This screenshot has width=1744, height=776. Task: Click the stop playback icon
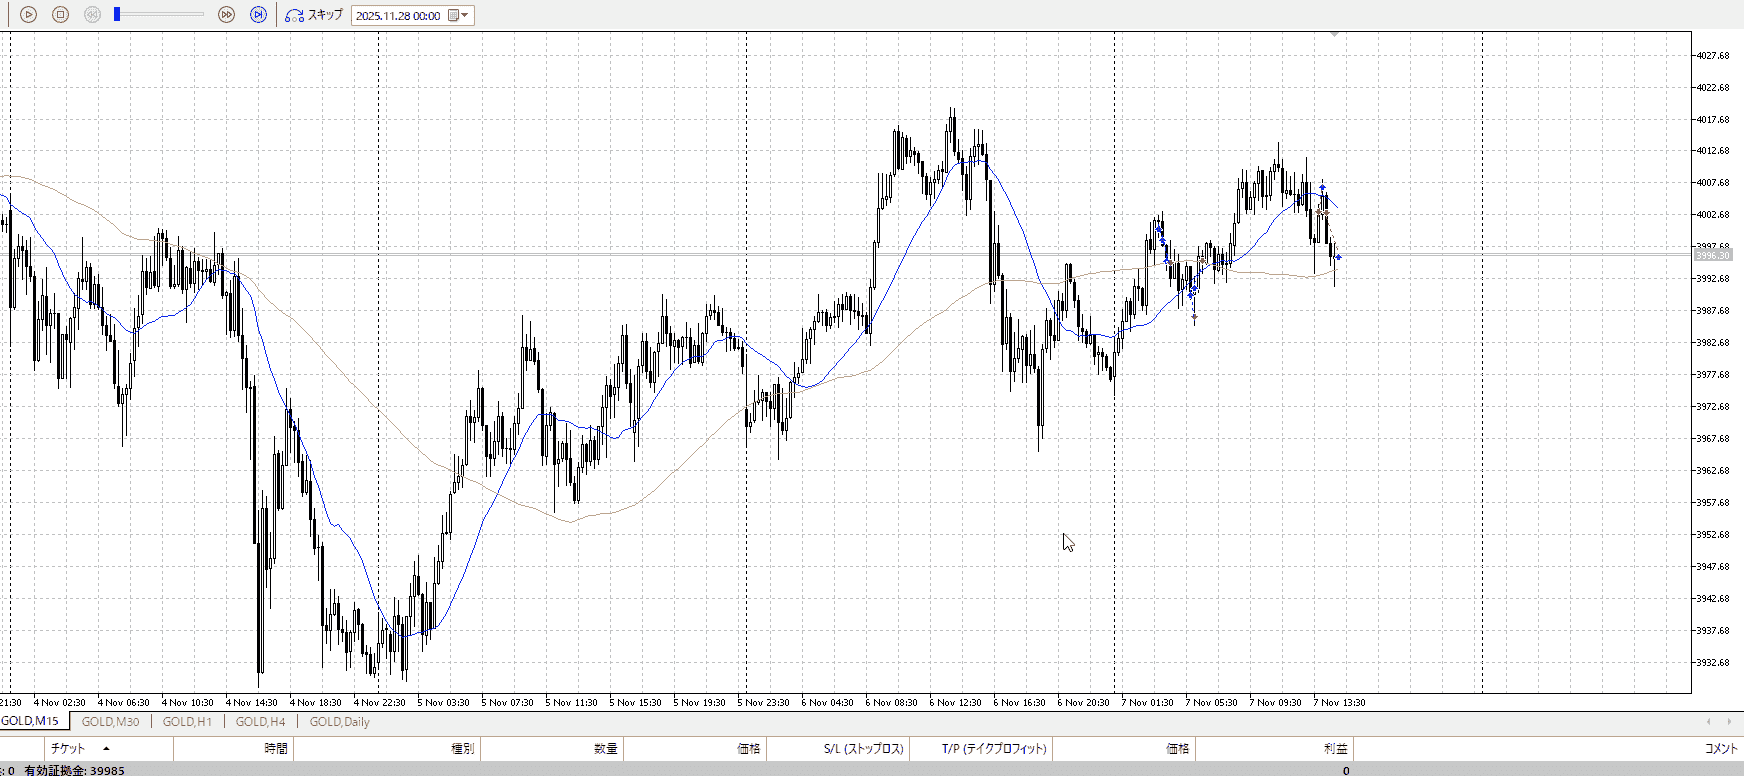point(60,15)
